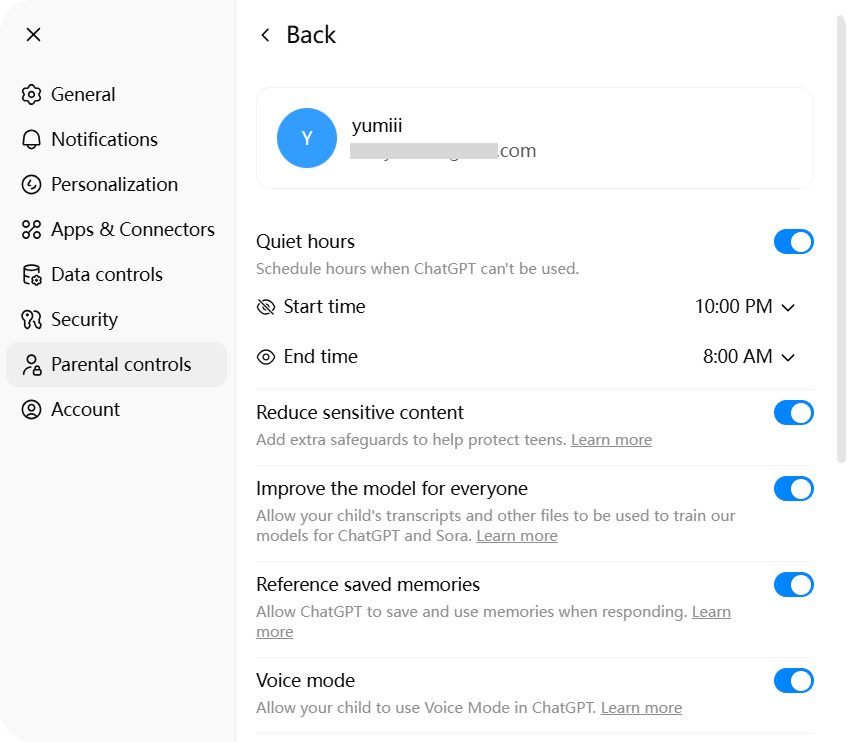This screenshot has height=742, width=847.
Task: Select the Account icon in the sidebar
Action: tap(31, 409)
